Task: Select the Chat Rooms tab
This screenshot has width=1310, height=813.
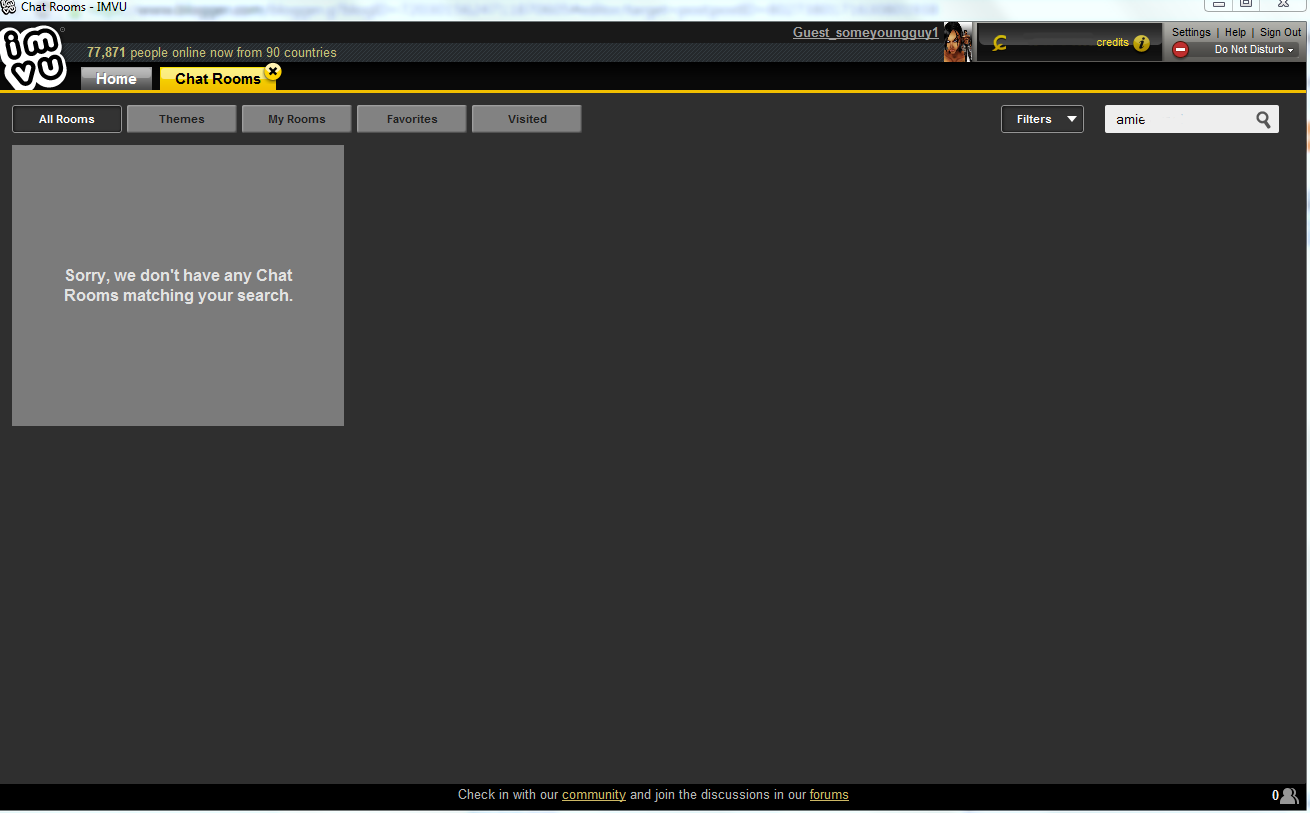Action: pos(217,78)
